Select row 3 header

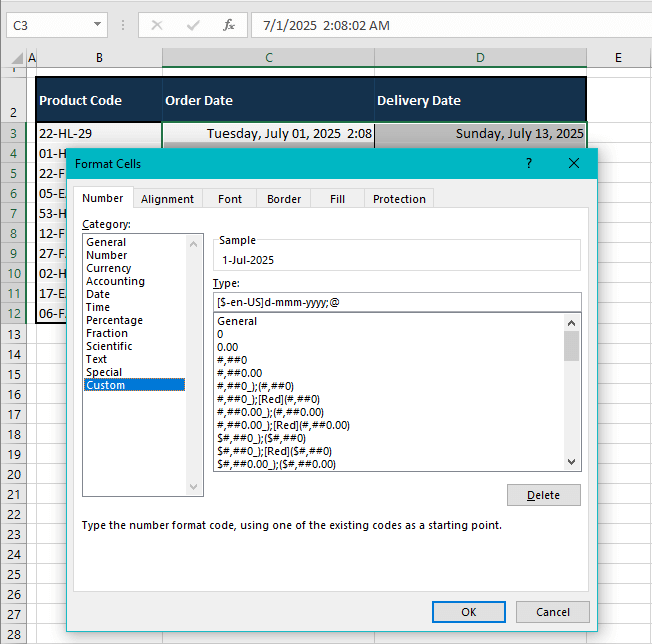14,133
